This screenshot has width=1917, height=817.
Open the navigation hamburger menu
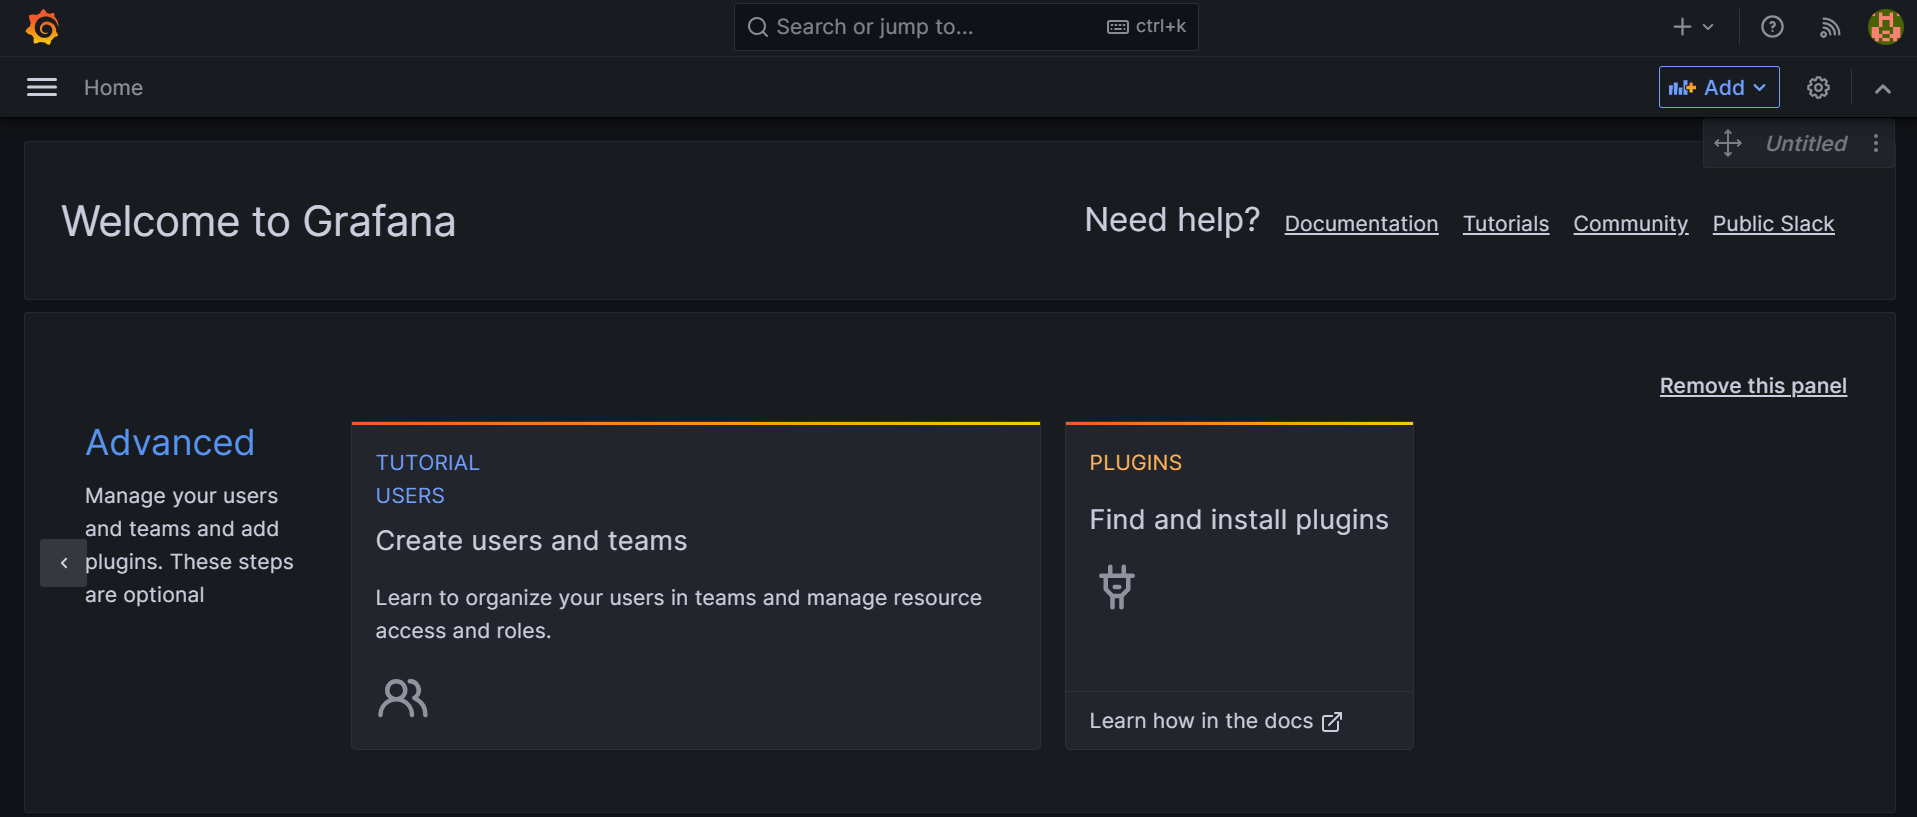(42, 87)
